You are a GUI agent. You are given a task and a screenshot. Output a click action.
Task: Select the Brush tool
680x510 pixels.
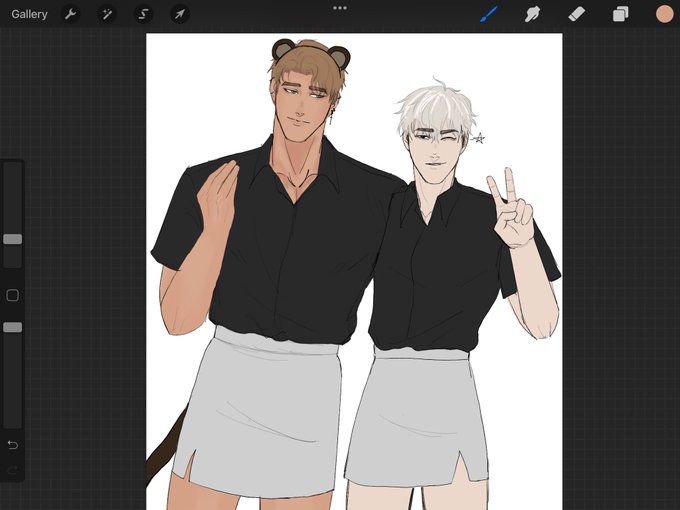(x=488, y=14)
